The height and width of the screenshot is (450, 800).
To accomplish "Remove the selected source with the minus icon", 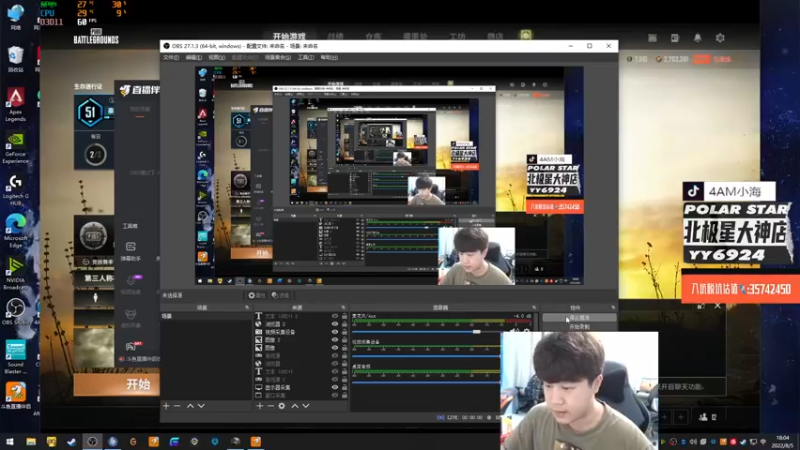I will click(x=270, y=406).
